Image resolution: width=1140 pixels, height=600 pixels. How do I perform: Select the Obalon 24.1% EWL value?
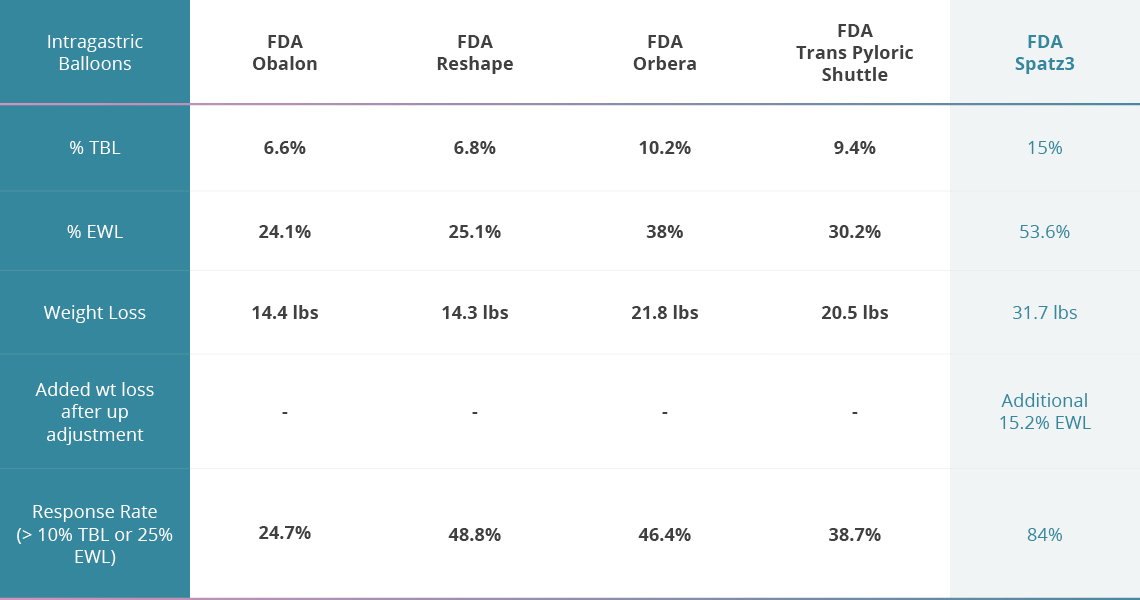(x=285, y=232)
